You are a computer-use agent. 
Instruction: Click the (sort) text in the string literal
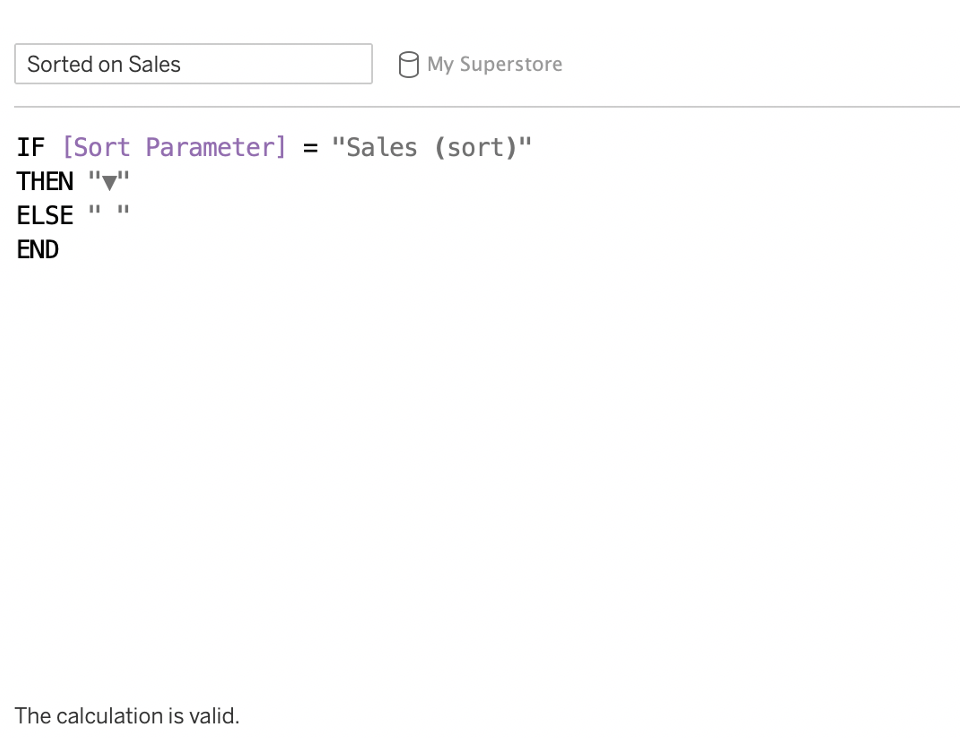click(x=476, y=148)
